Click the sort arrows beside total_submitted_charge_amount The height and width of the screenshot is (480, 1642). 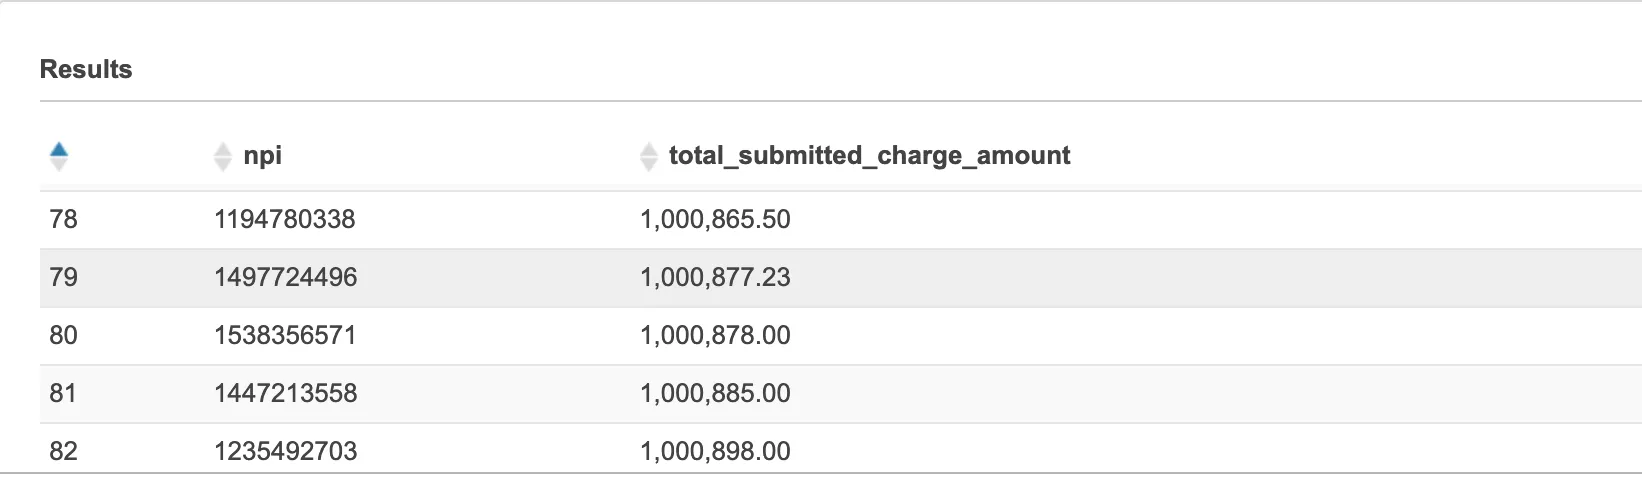pyautogui.click(x=649, y=156)
